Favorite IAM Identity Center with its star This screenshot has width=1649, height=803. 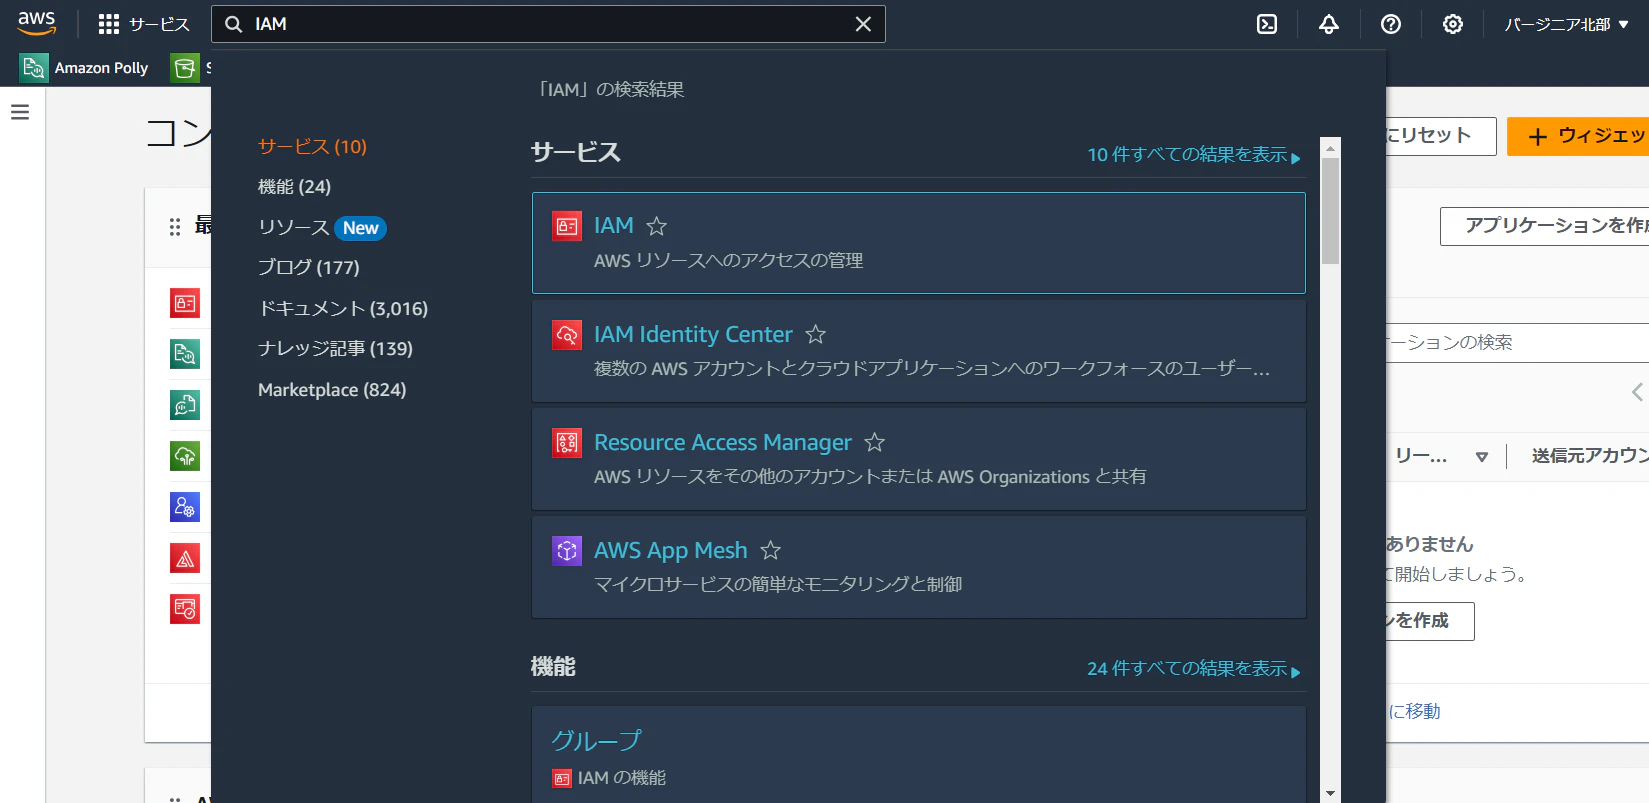pos(816,334)
